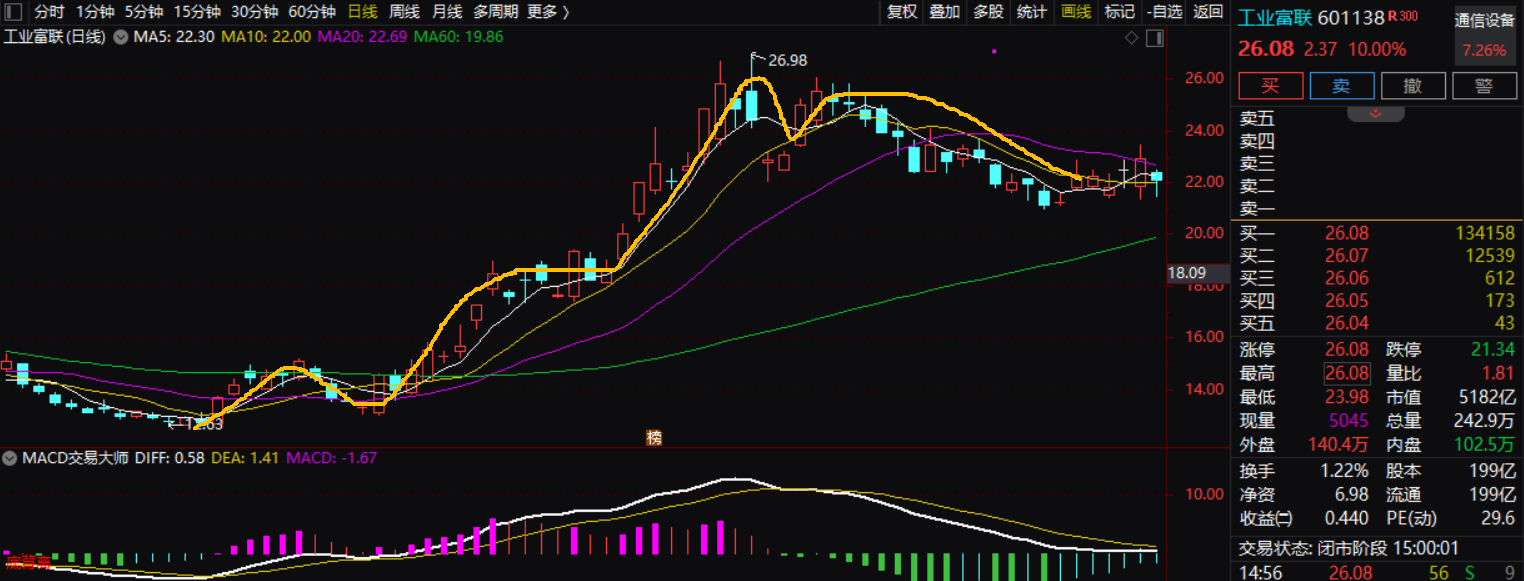The width and height of the screenshot is (1524, 581).
Task: Click the 涨停 limit-up price 26.08
Action: [x=1346, y=350]
